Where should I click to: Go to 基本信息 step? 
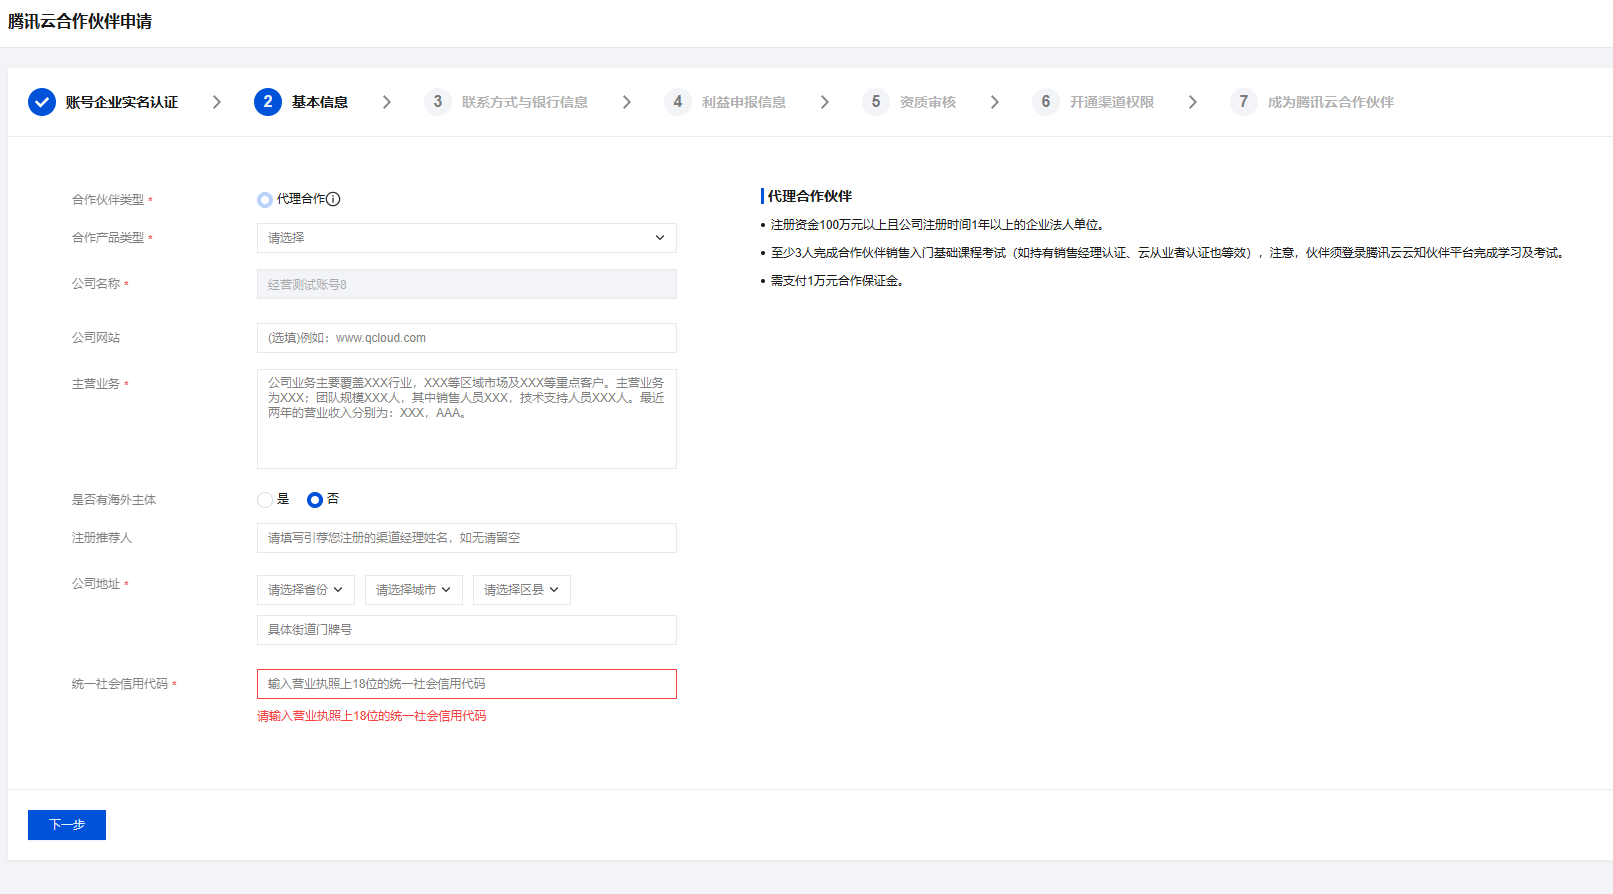(x=320, y=102)
